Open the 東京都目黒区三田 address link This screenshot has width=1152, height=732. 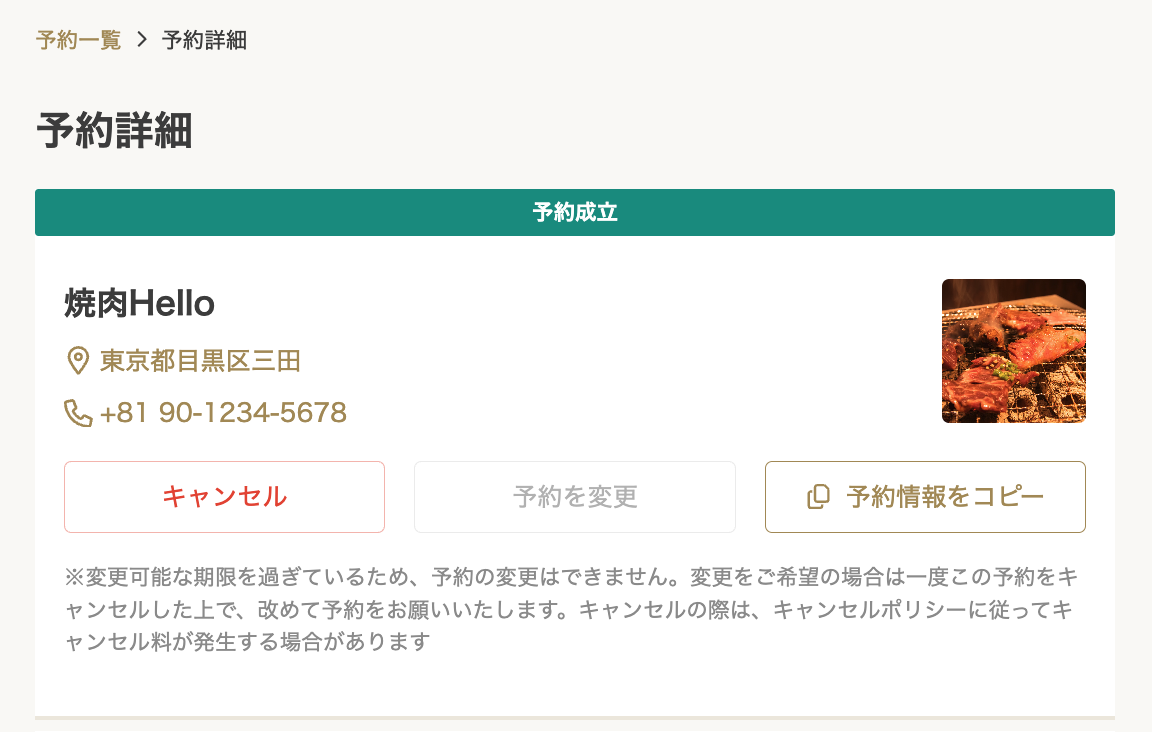tap(200, 360)
